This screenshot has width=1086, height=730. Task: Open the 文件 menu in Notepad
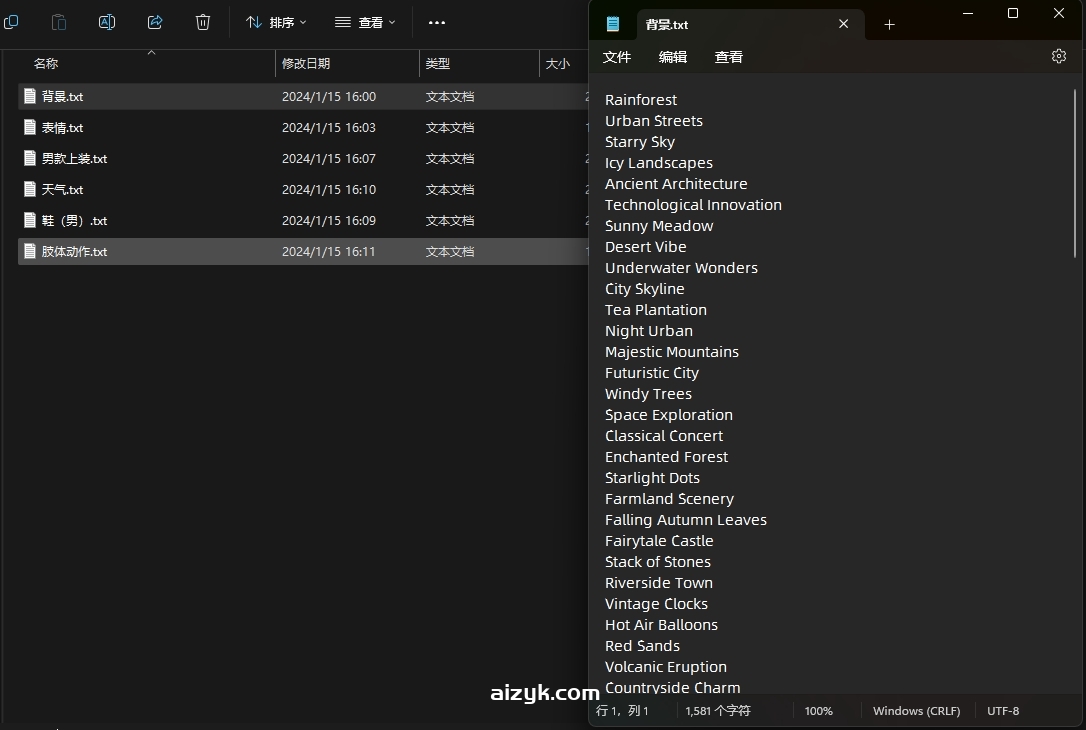click(x=617, y=57)
